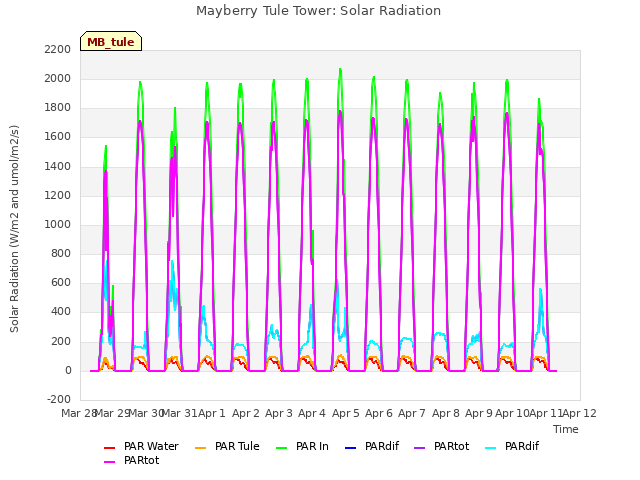Toggle the purple PARtot legend label
The image size is (640, 480).
(451, 446)
